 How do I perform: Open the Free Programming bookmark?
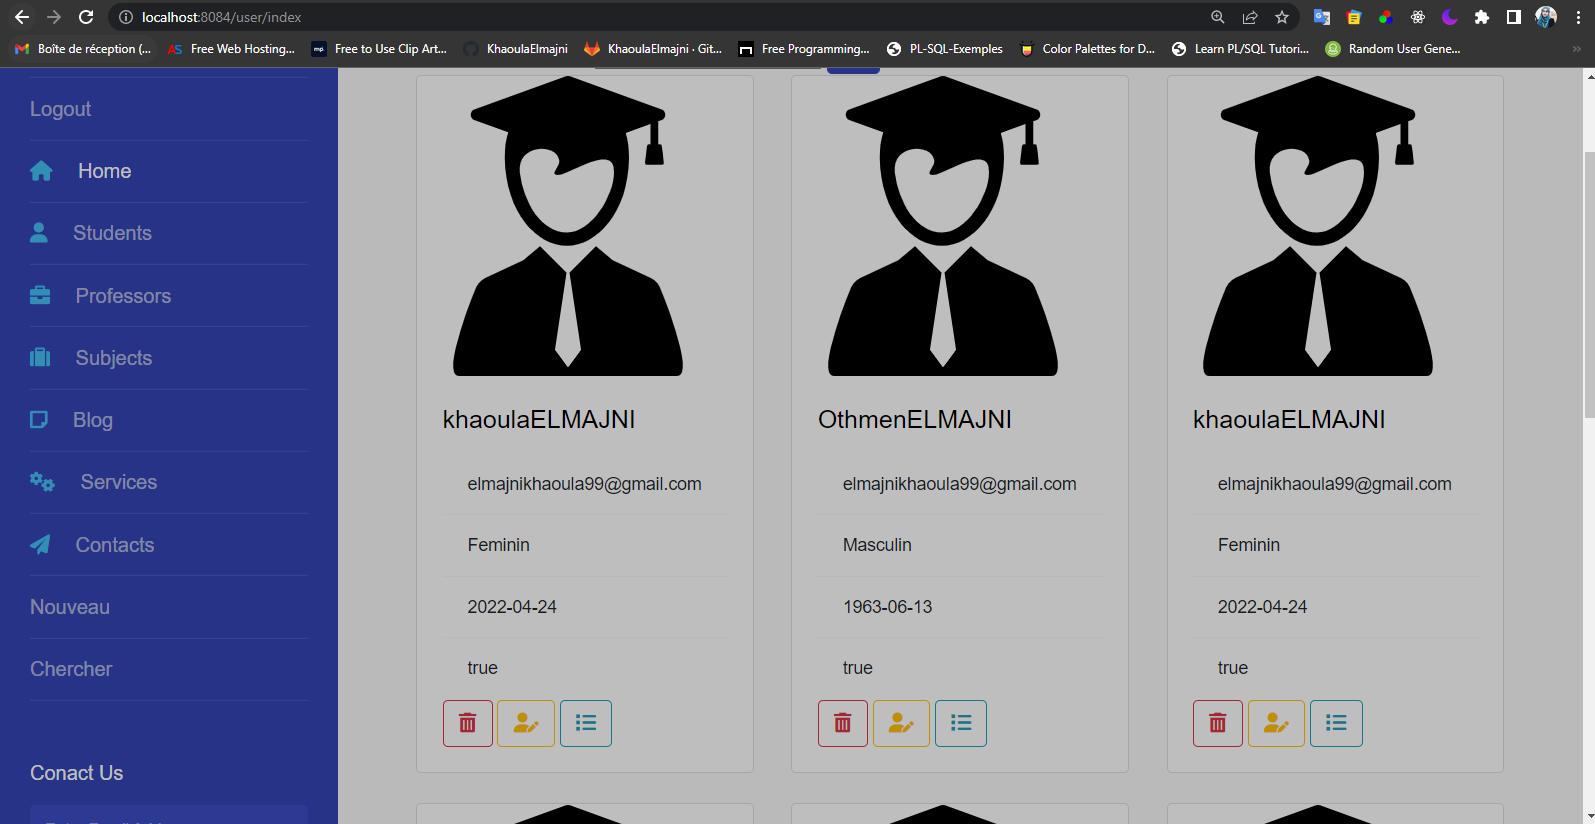[804, 49]
